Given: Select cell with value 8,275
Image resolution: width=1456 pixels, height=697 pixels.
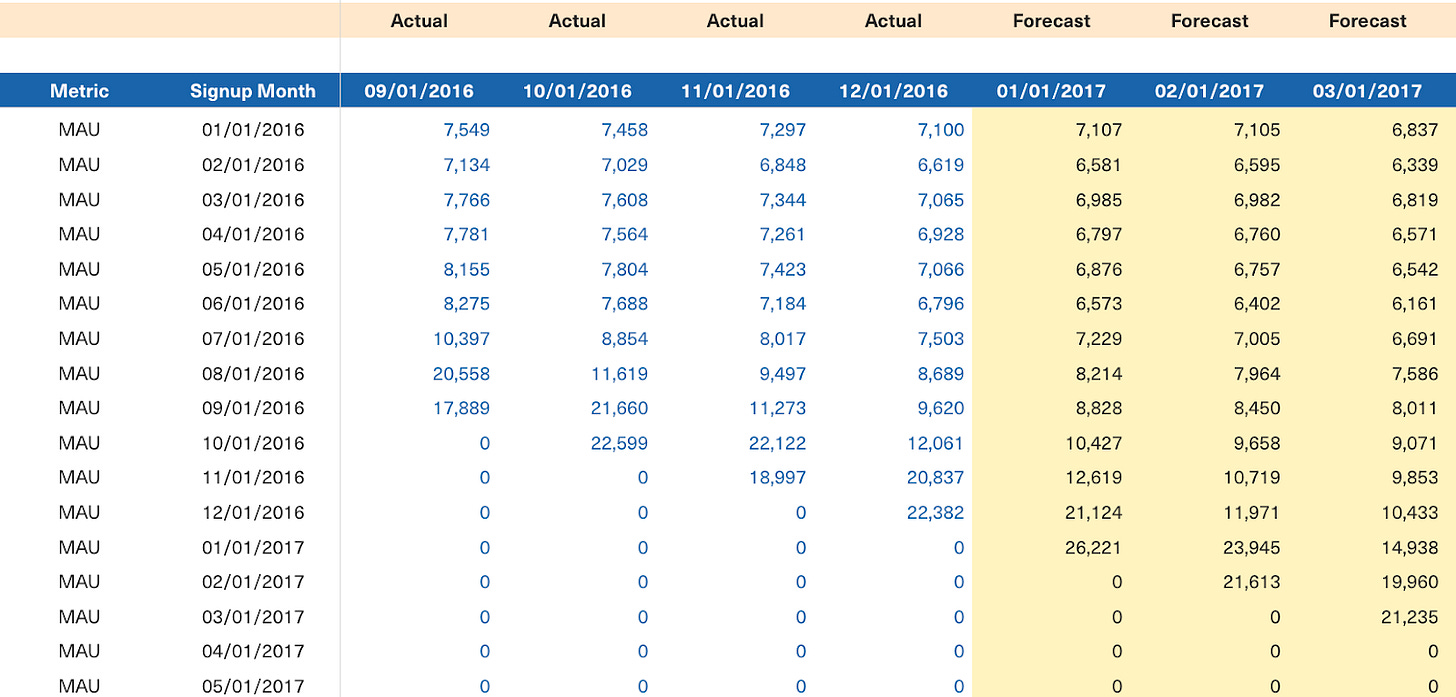Looking at the screenshot, I should pos(466,304).
